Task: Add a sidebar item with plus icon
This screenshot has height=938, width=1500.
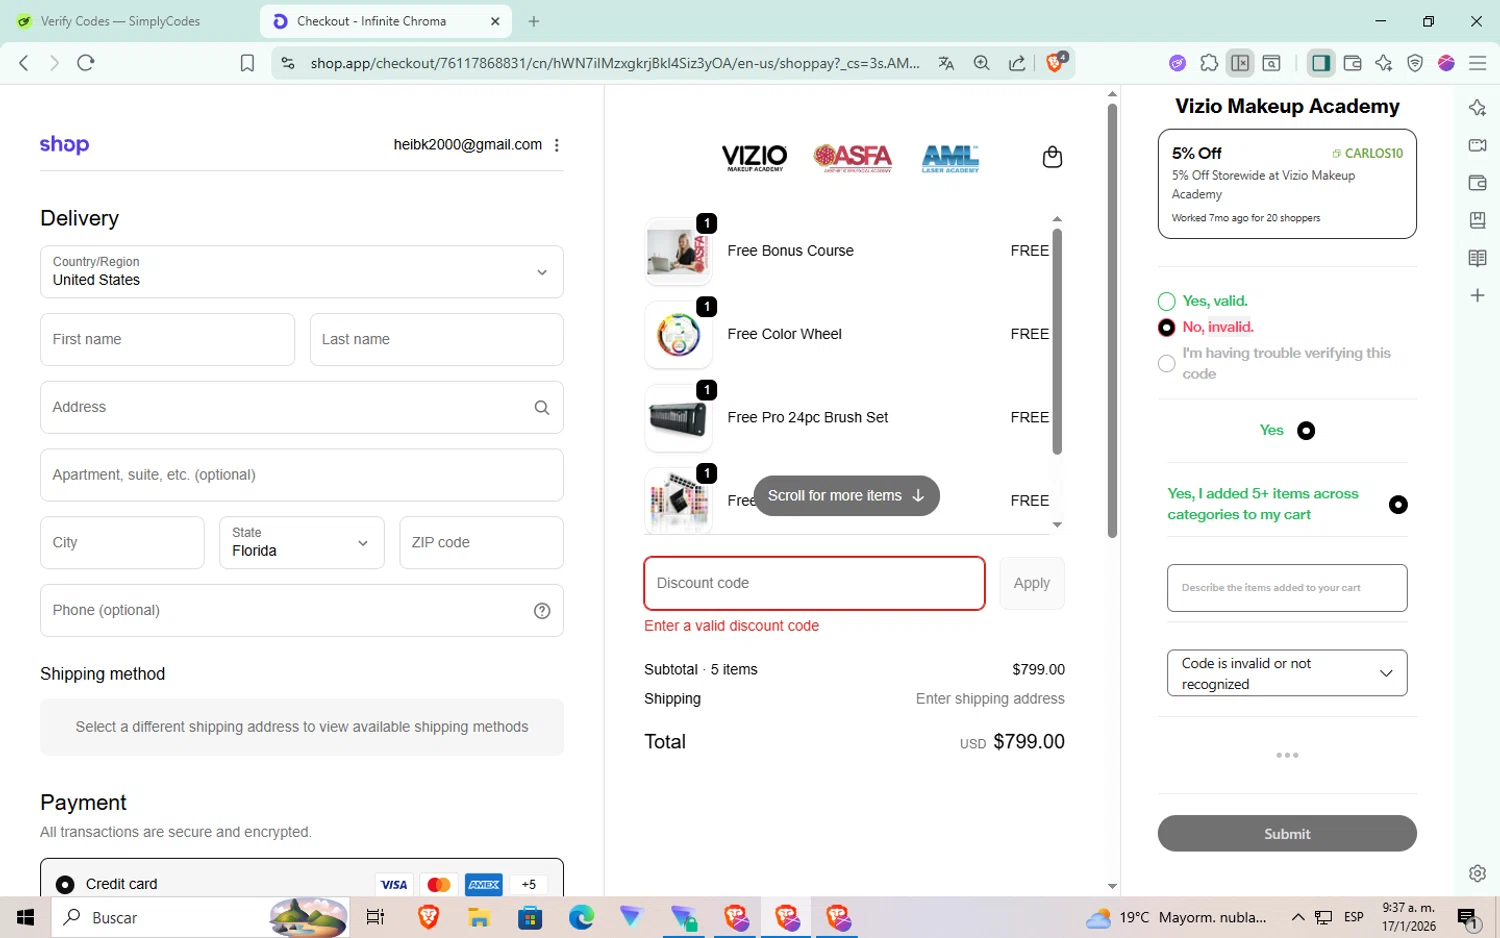Action: pyautogui.click(x=1477, y=296)
